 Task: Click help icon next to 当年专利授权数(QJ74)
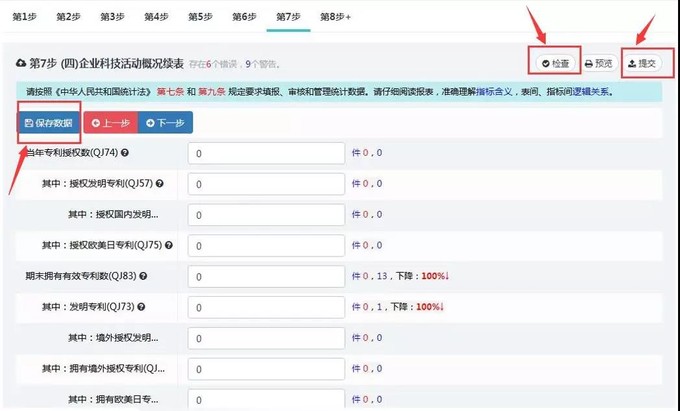124,153
